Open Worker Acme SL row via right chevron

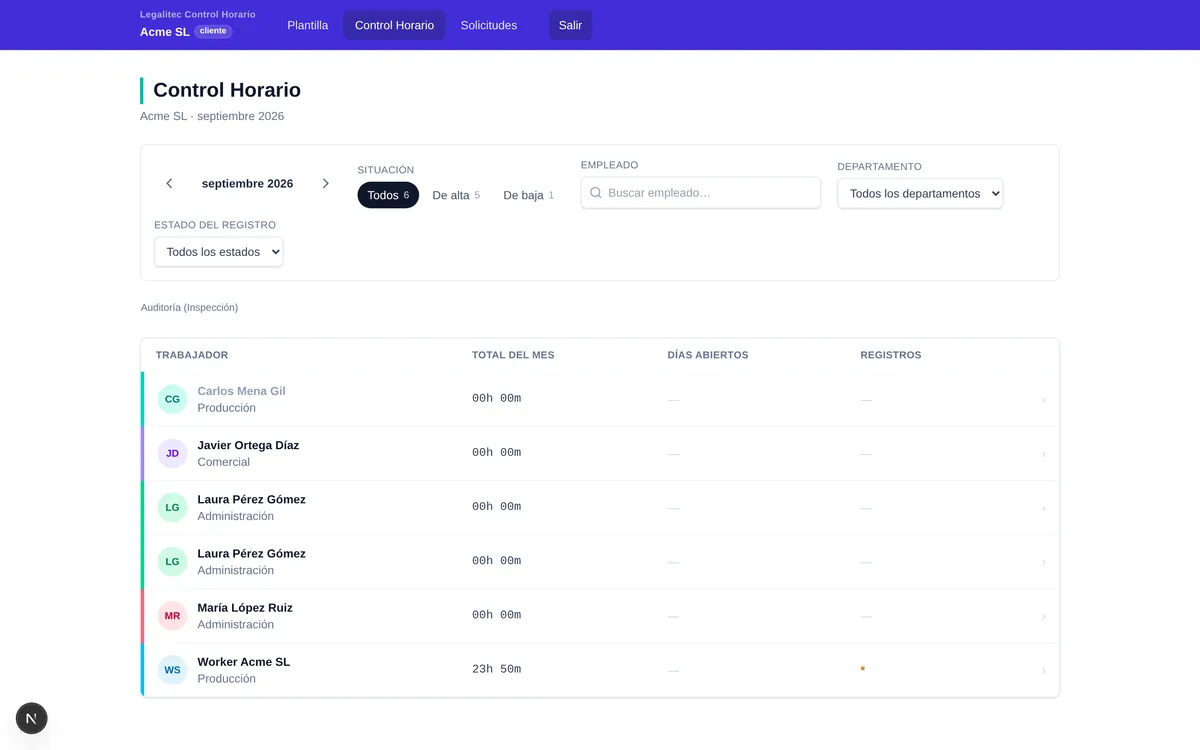coord(1044,670)
